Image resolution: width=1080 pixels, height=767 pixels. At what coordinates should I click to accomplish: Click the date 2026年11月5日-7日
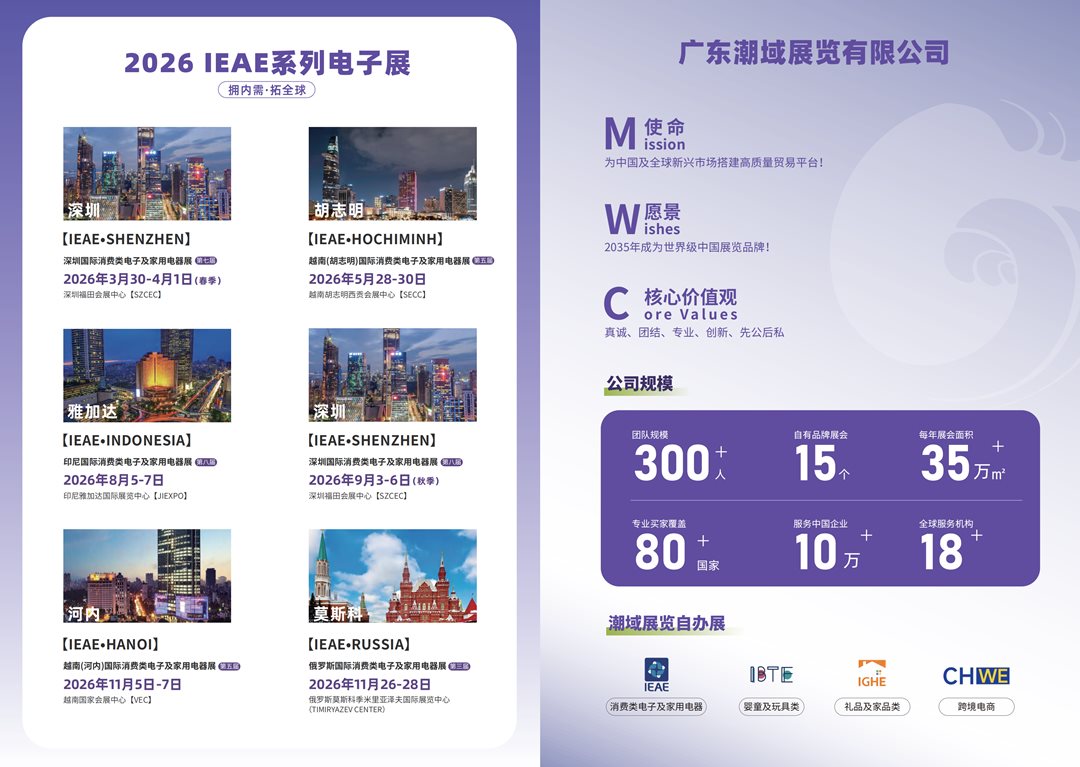pyautogui.click(x=123, y=684)
